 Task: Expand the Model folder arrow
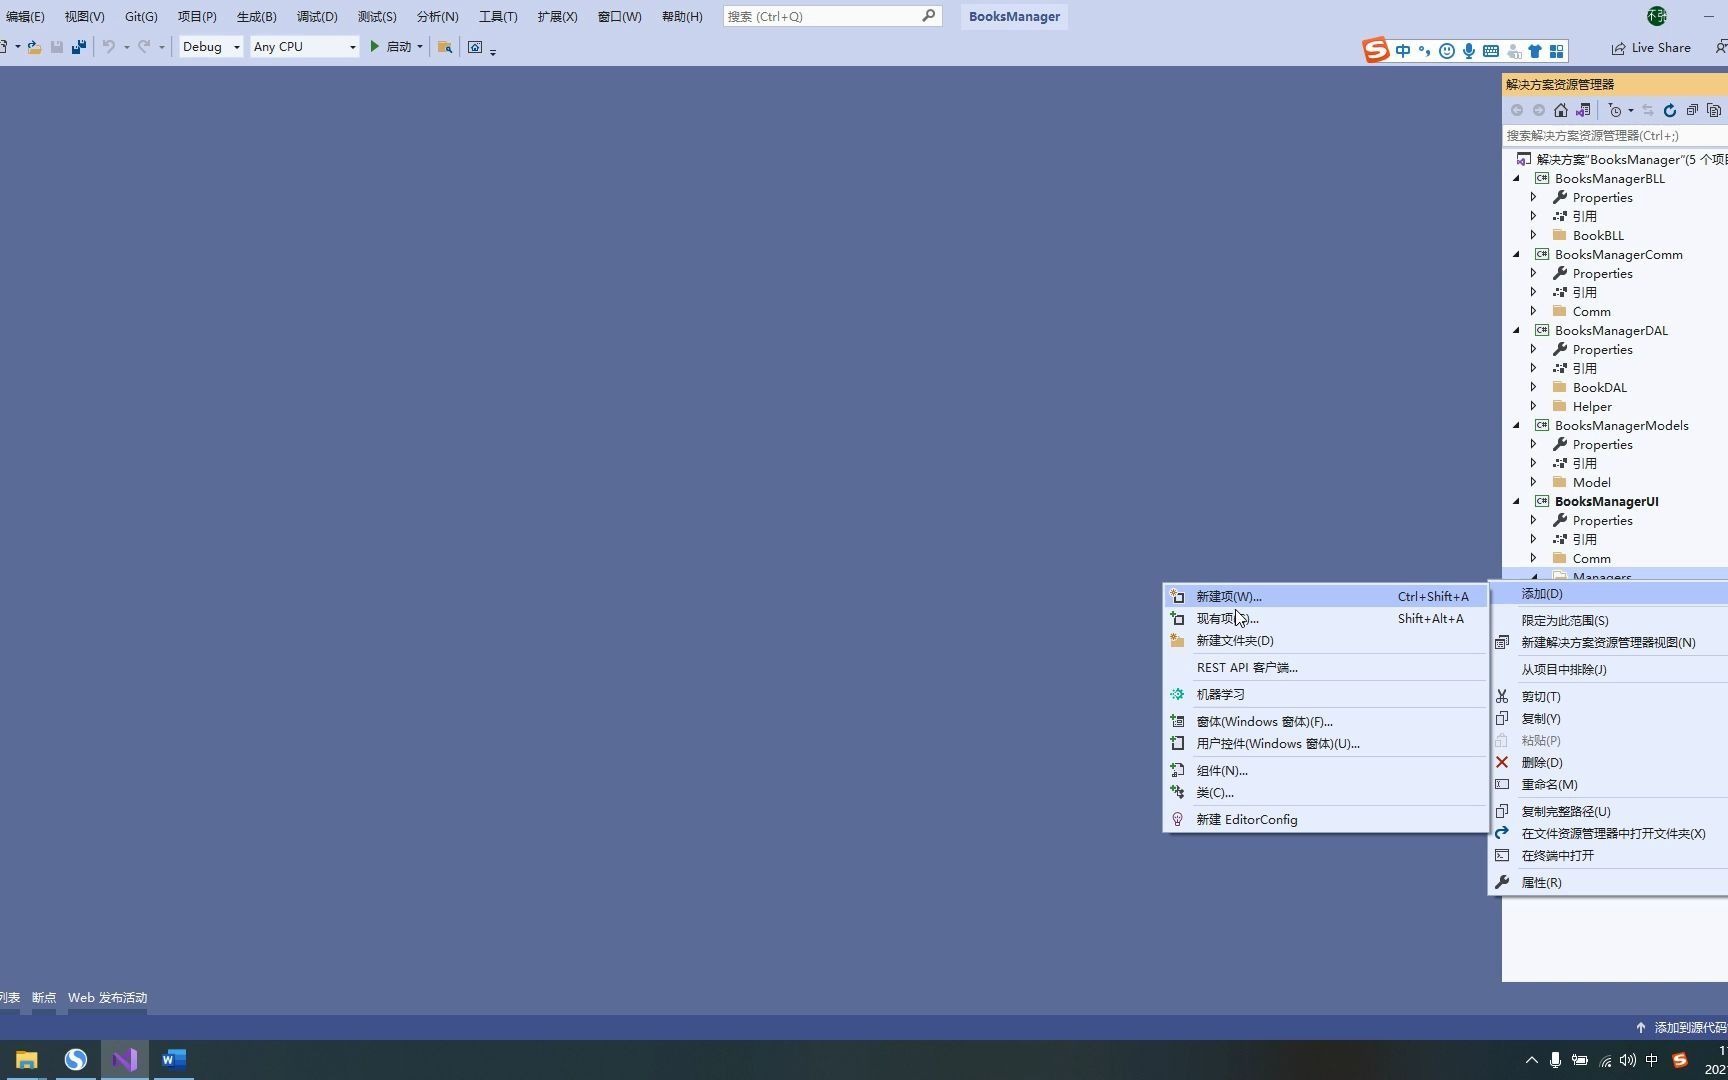pos(1534,482)
